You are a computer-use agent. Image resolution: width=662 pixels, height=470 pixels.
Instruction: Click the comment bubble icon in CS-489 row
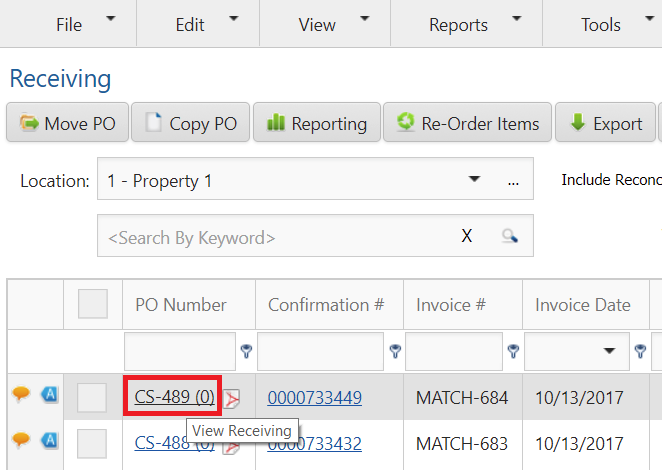[20, 396]
